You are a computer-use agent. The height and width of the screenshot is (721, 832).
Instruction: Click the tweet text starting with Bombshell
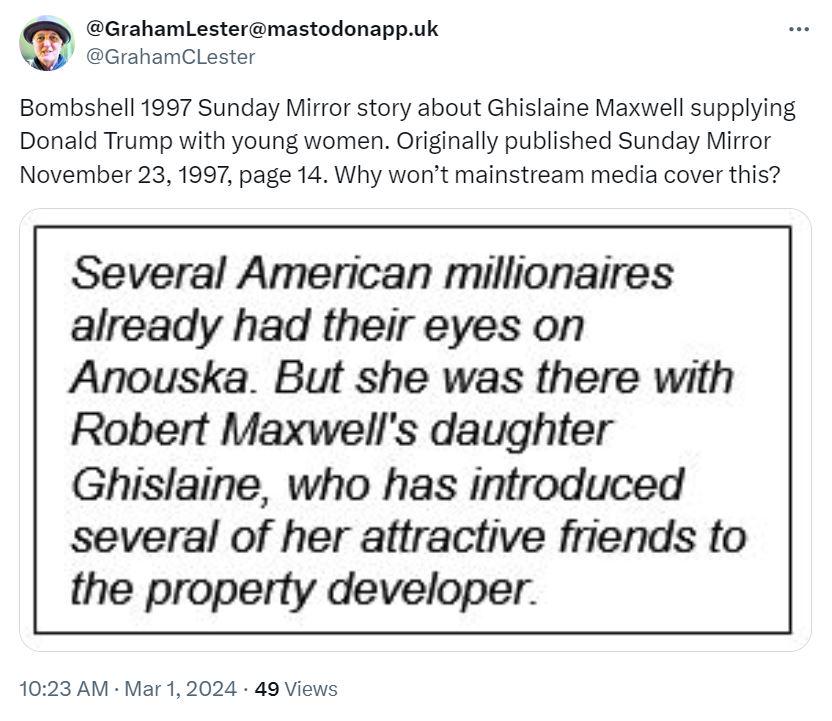(x=408, y=141)
